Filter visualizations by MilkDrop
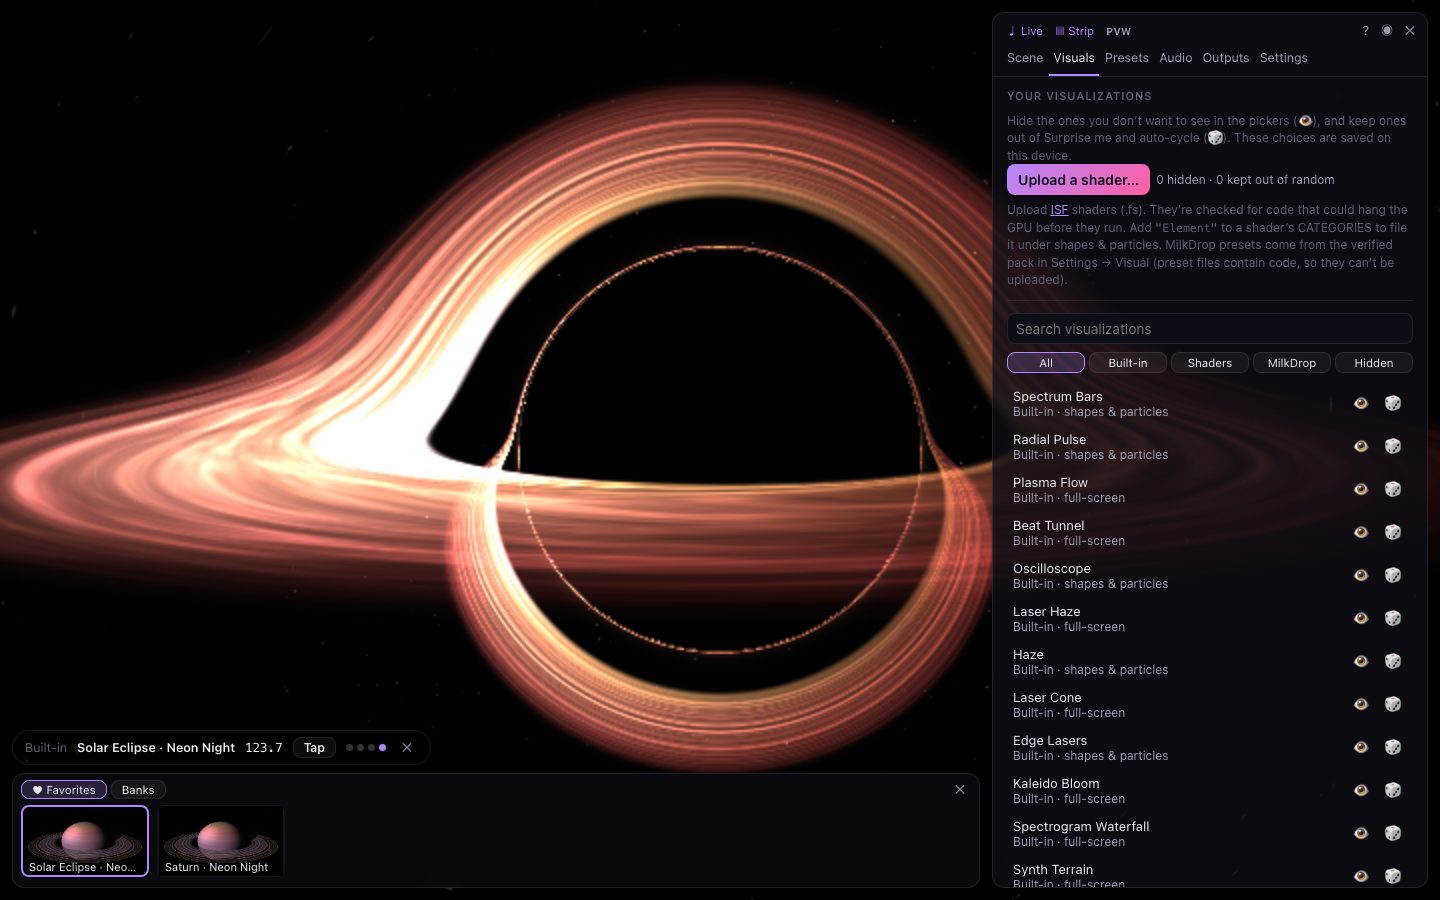Image resolution: width=1440 pixels, height=900 pixels. click(1292, 363)
